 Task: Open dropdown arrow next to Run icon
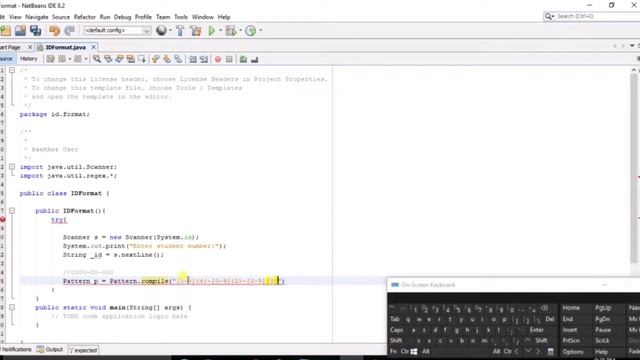[220, 31]
